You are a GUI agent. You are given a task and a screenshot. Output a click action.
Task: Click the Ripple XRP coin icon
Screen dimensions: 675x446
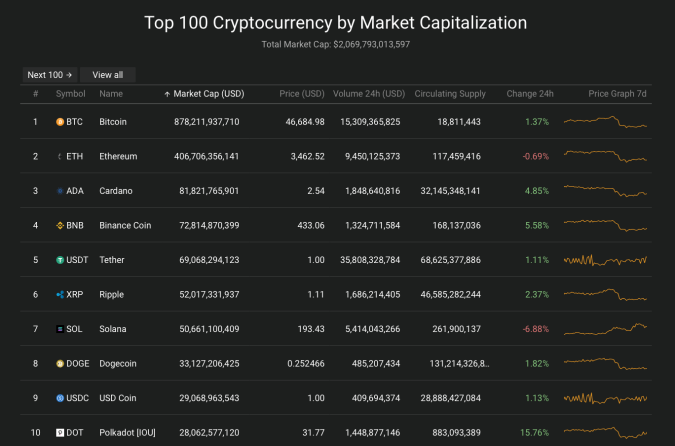point(60,294)
